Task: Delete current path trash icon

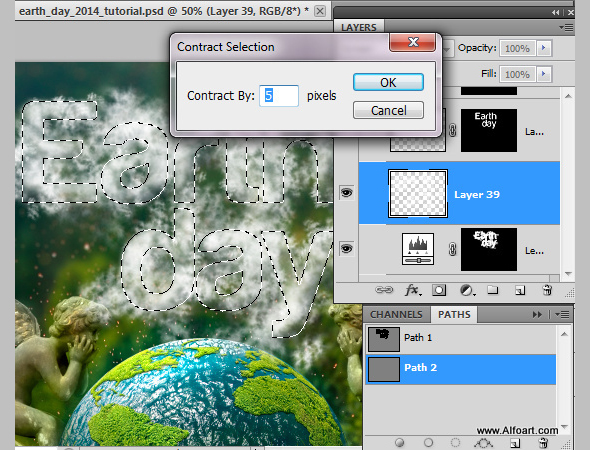Action: (x=543, y=443)
